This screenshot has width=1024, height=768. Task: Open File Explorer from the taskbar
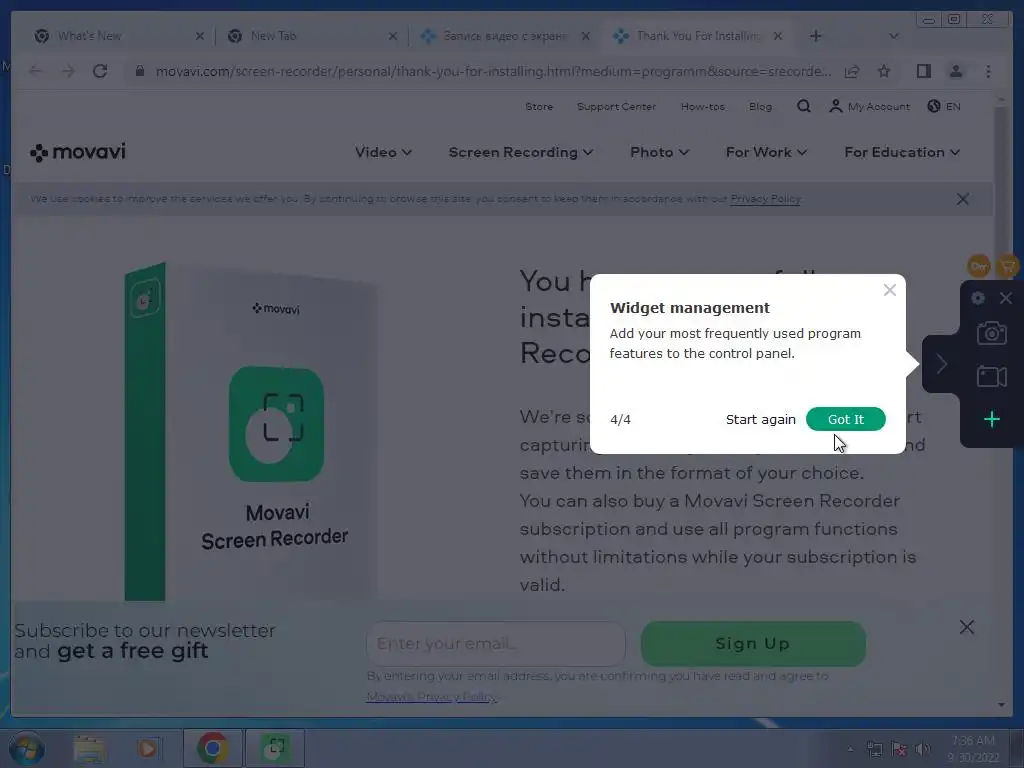click(x=89, y=748)
